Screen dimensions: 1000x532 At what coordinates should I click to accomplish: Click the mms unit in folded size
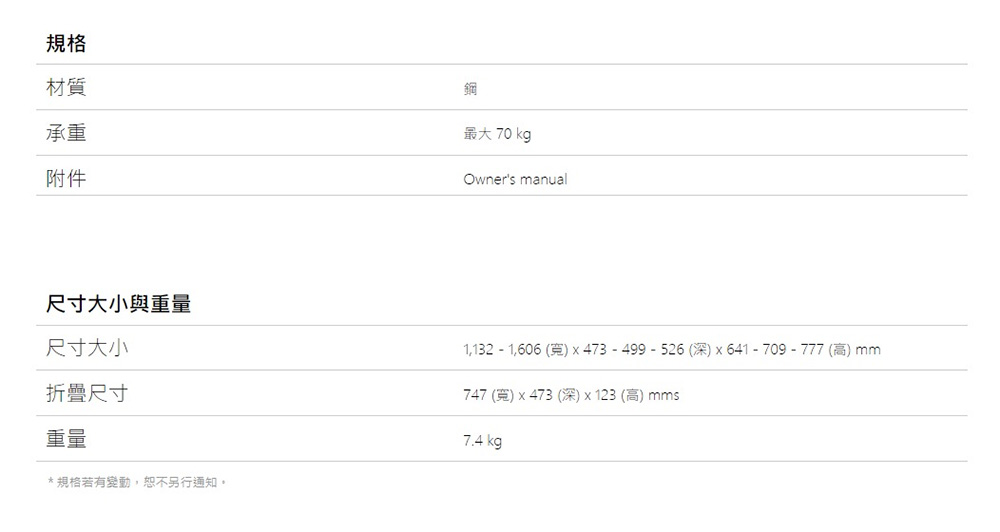click(x=663, y=395)
